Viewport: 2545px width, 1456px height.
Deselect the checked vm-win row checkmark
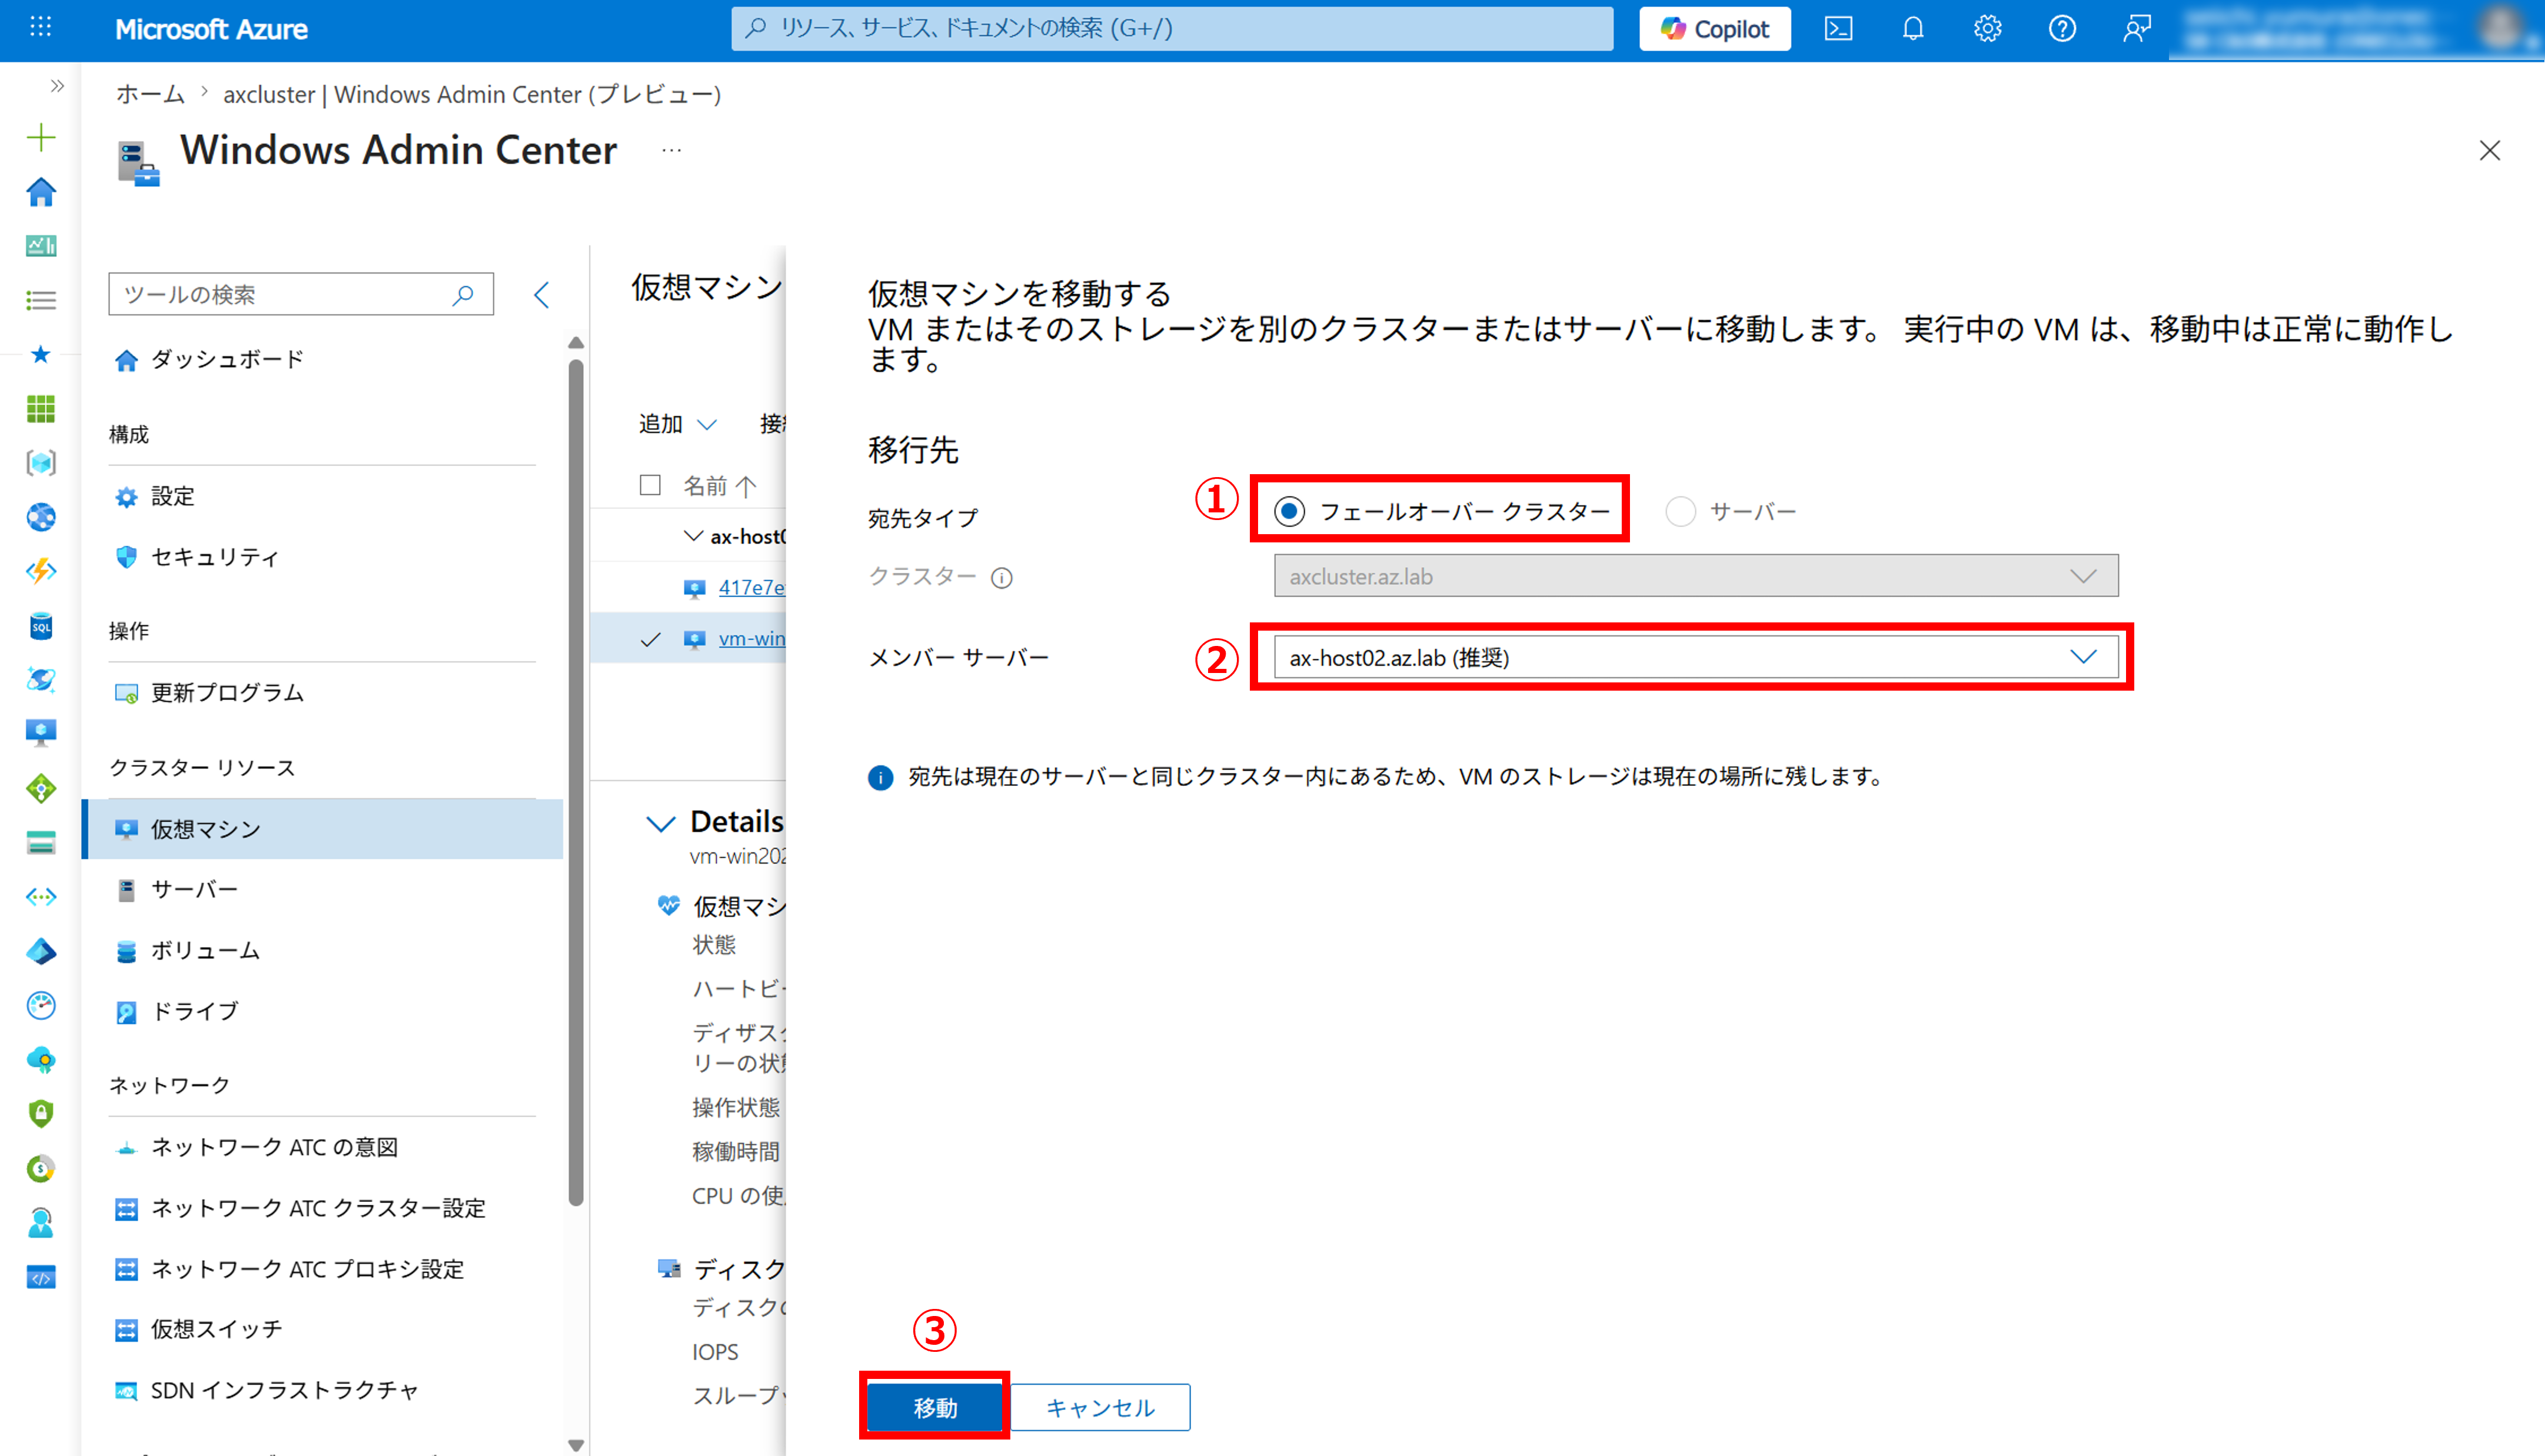tap(651, 640)
